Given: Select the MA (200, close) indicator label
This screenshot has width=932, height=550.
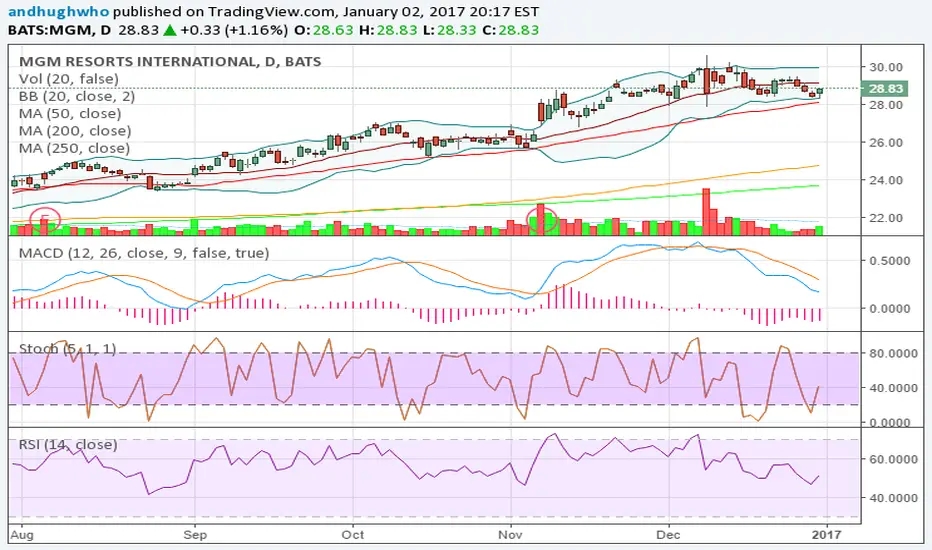Looking at the screenshot, I should pos(75,131).
